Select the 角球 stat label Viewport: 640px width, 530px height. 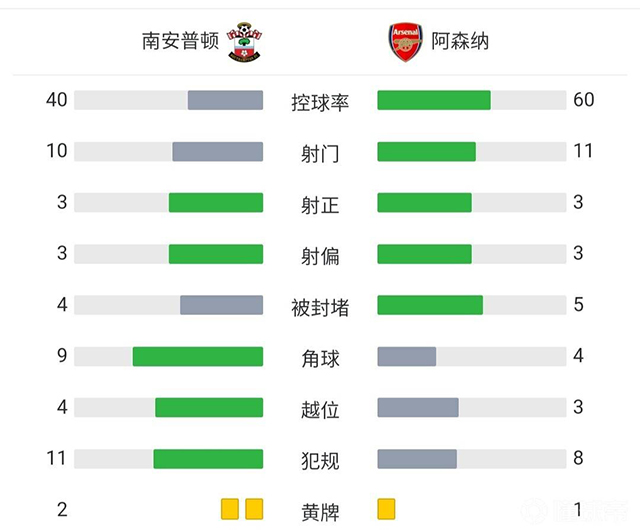click(320, 357)
